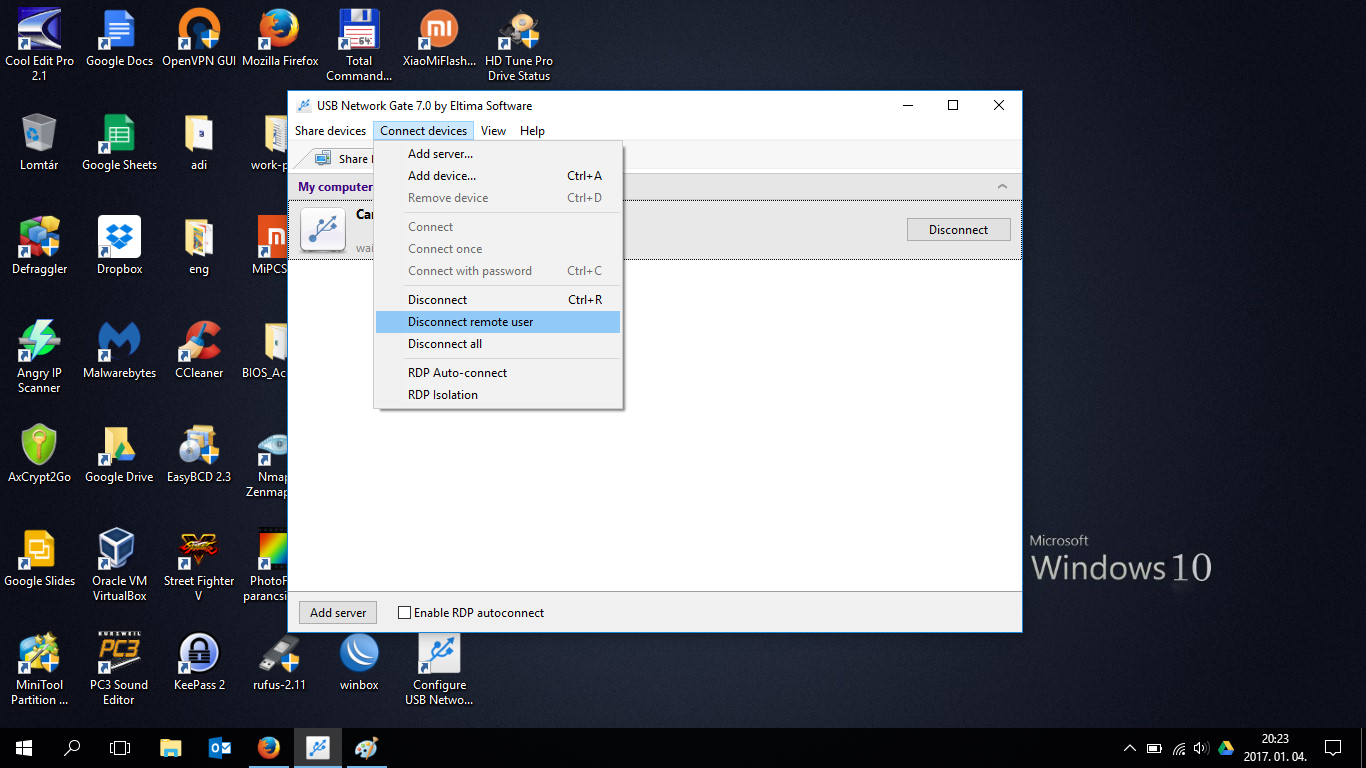Select RDP Isolation menu item

pos(442,395)
